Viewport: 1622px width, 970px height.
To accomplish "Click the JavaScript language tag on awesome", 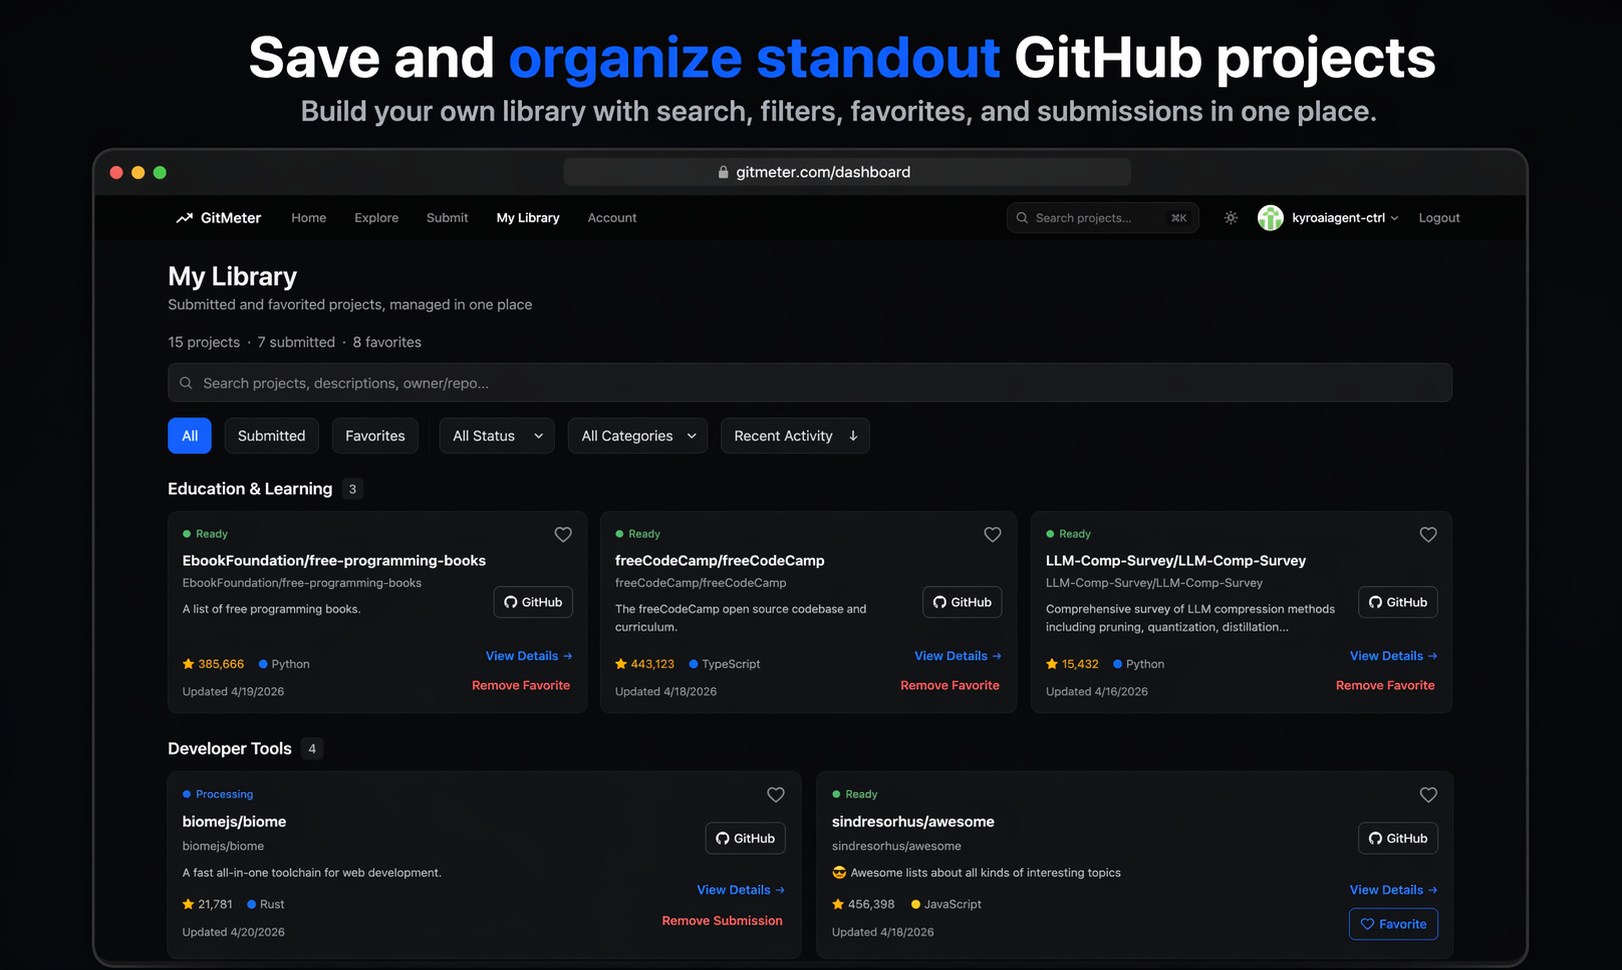I will click(x=946, y=904).
